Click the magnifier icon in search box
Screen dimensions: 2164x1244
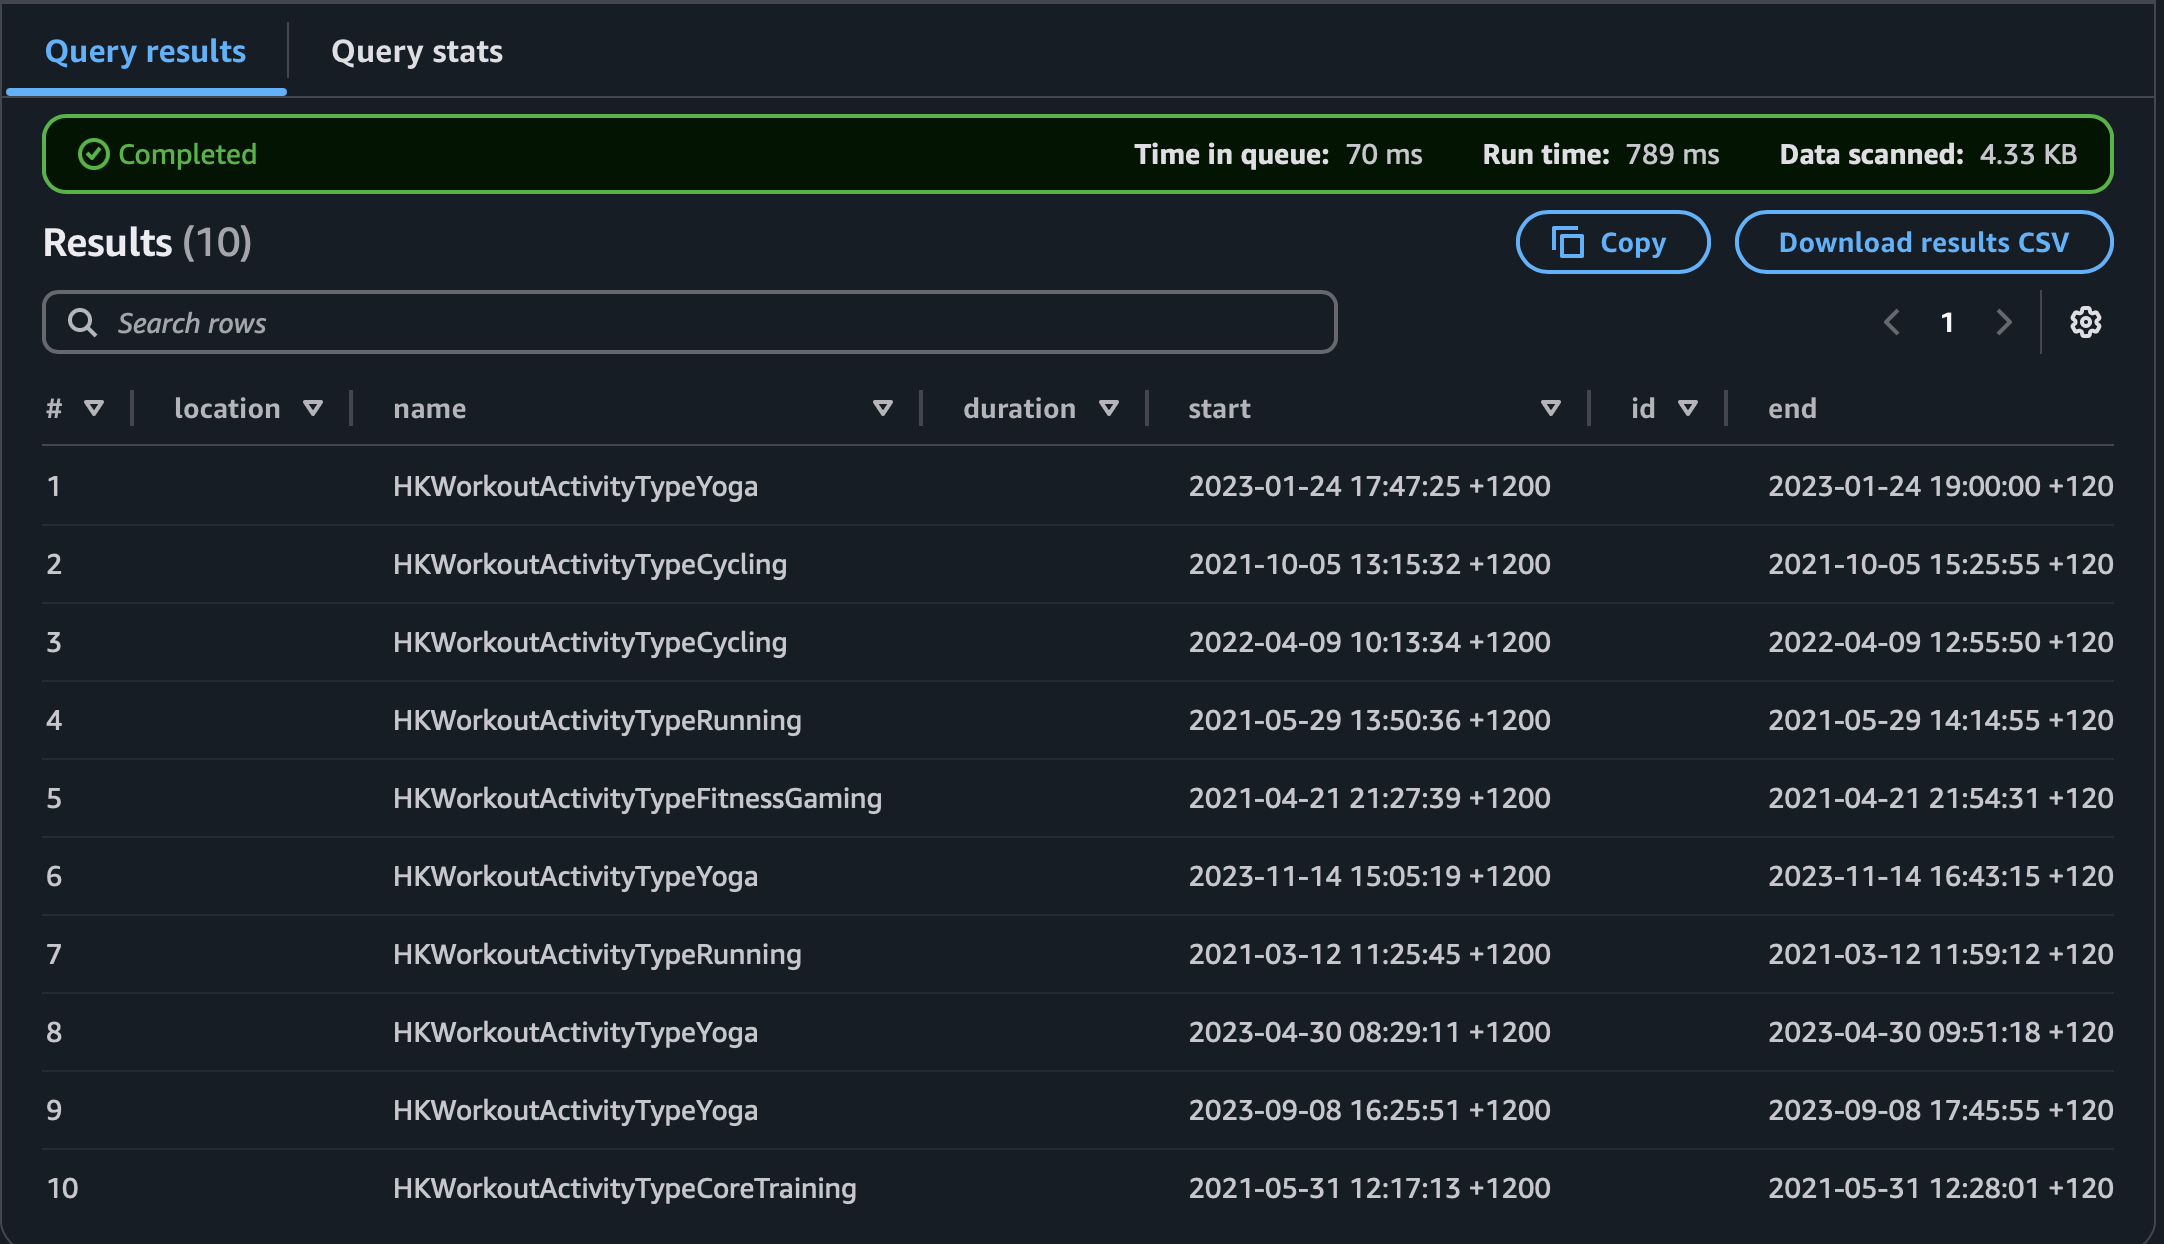82,322
